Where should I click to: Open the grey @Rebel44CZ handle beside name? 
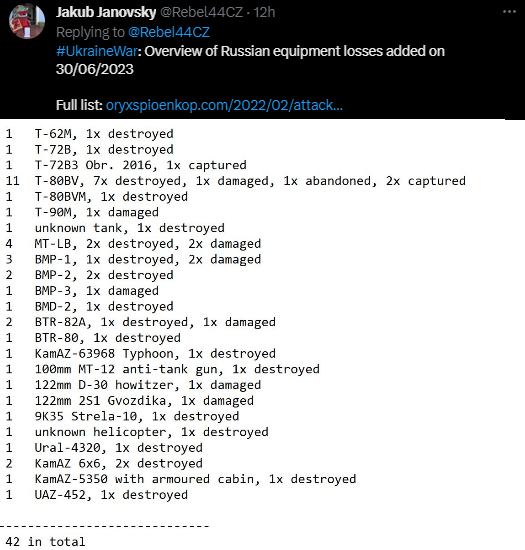point(201,12)
